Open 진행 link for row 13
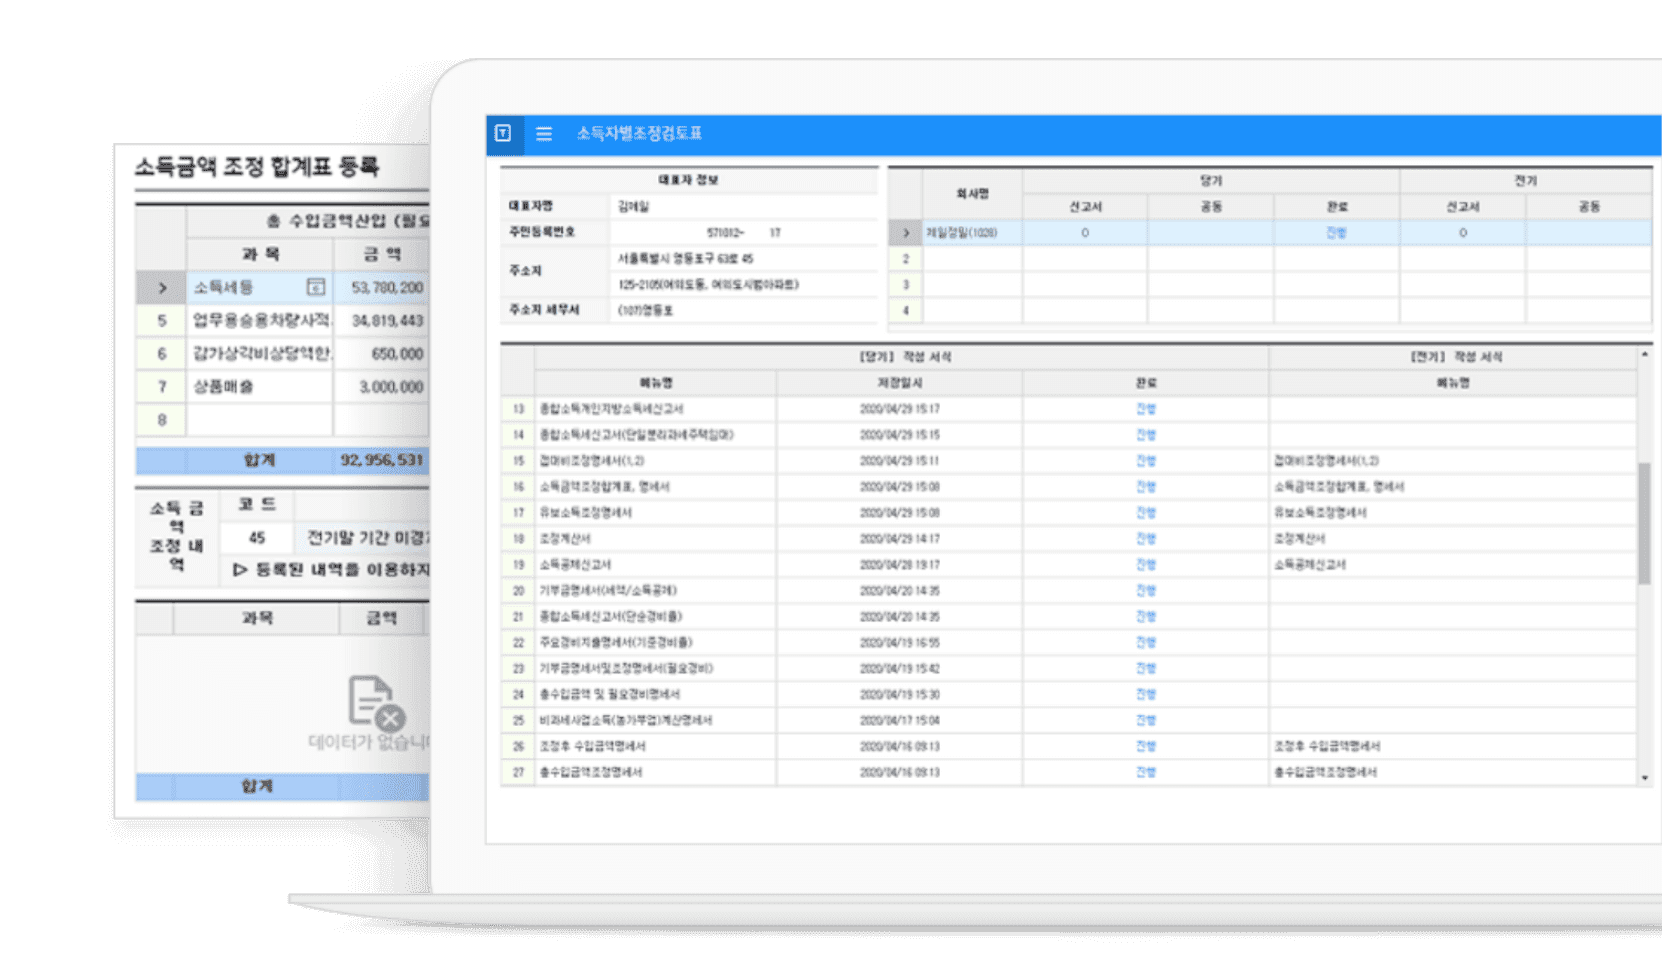 pos(1145,409)
